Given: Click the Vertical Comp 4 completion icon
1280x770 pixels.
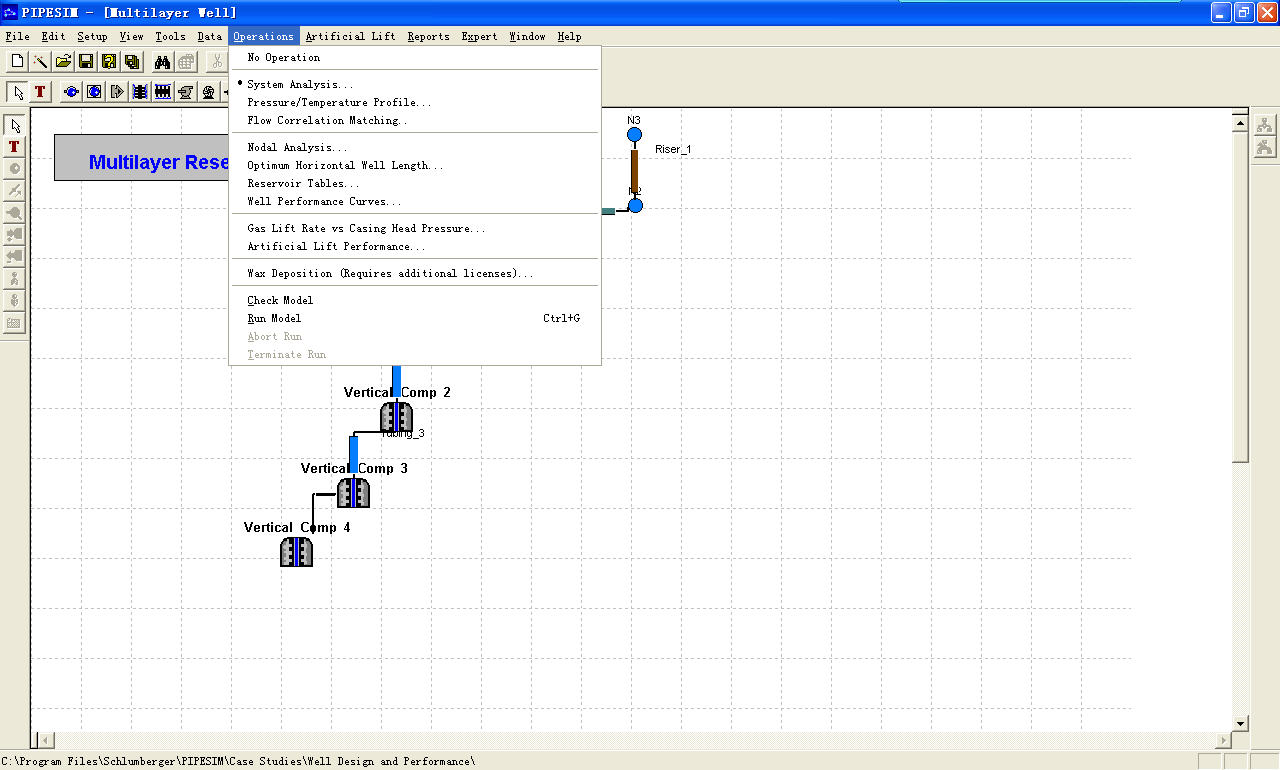Looking at the screenshot, I should (x=297, y=552).
